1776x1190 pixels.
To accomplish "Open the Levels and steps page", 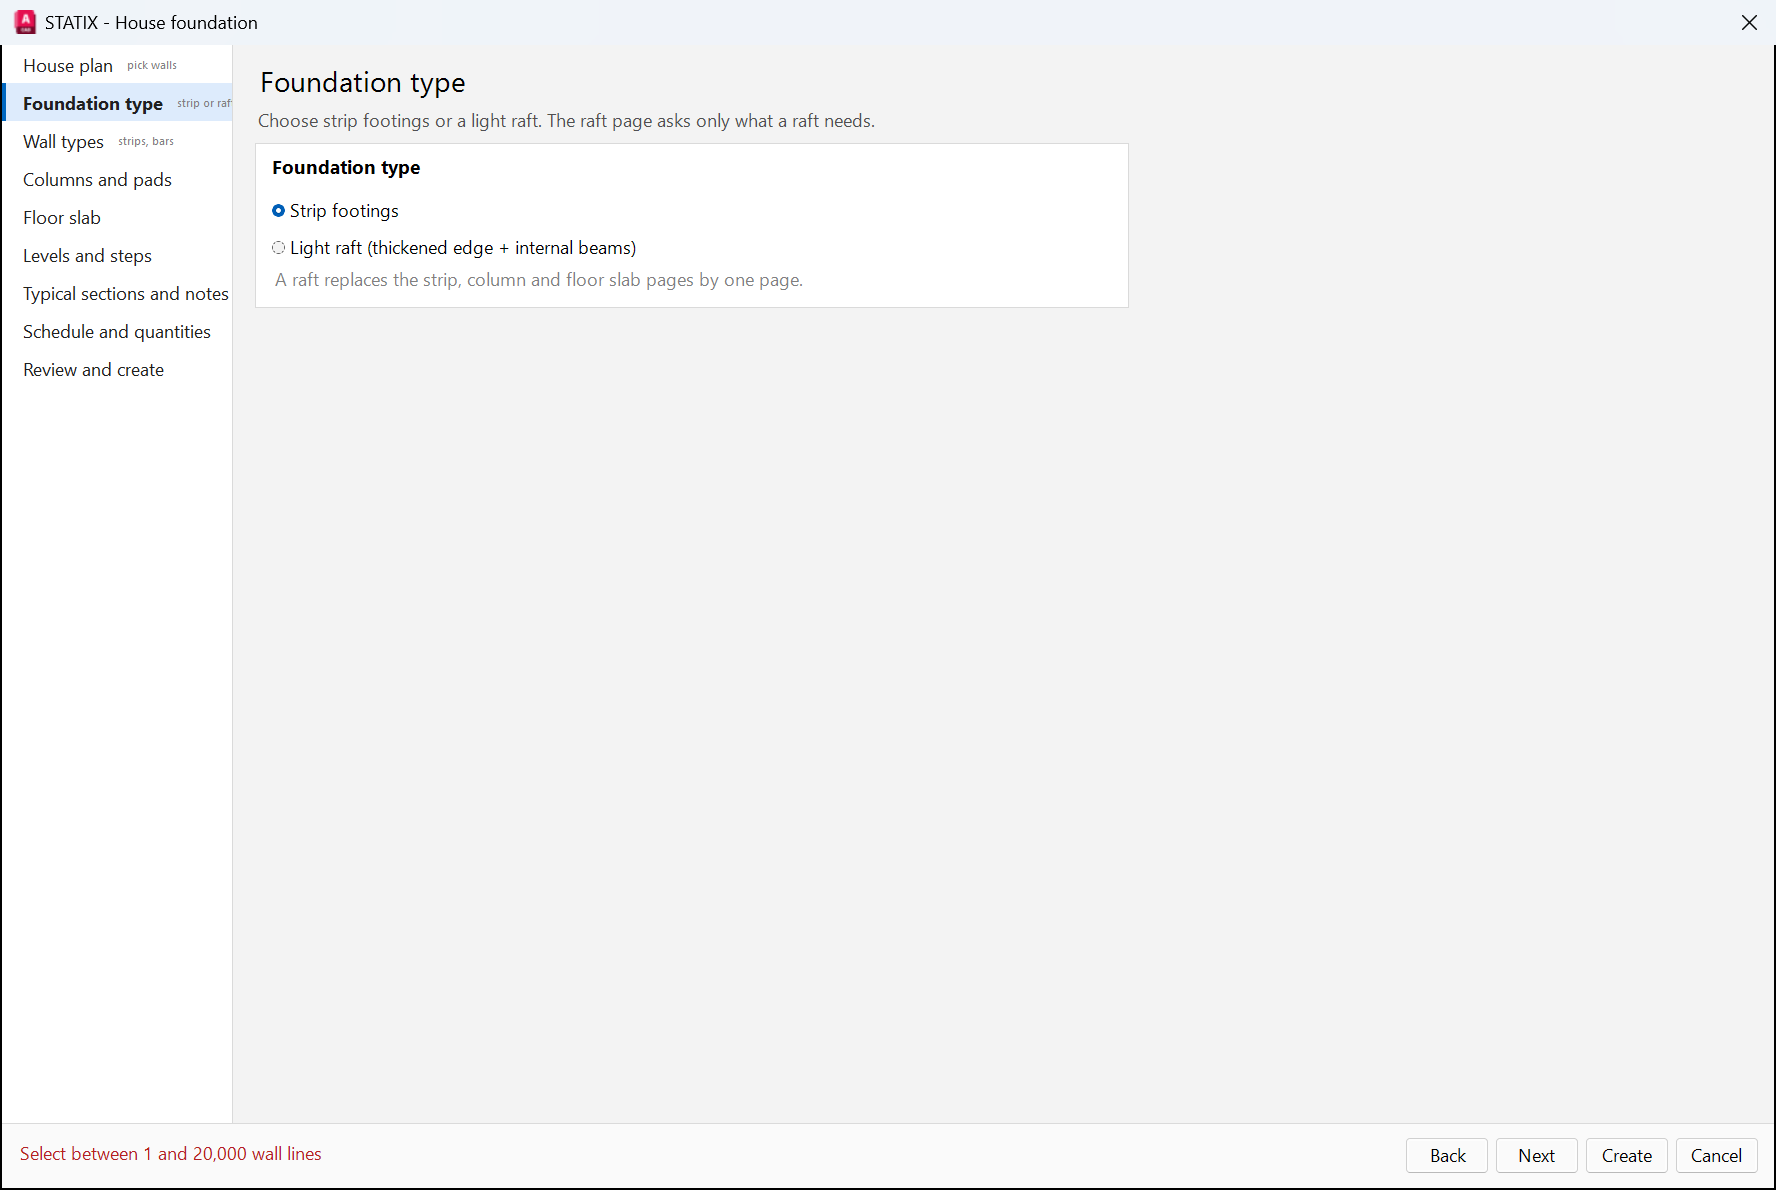I will pos(118,256).
